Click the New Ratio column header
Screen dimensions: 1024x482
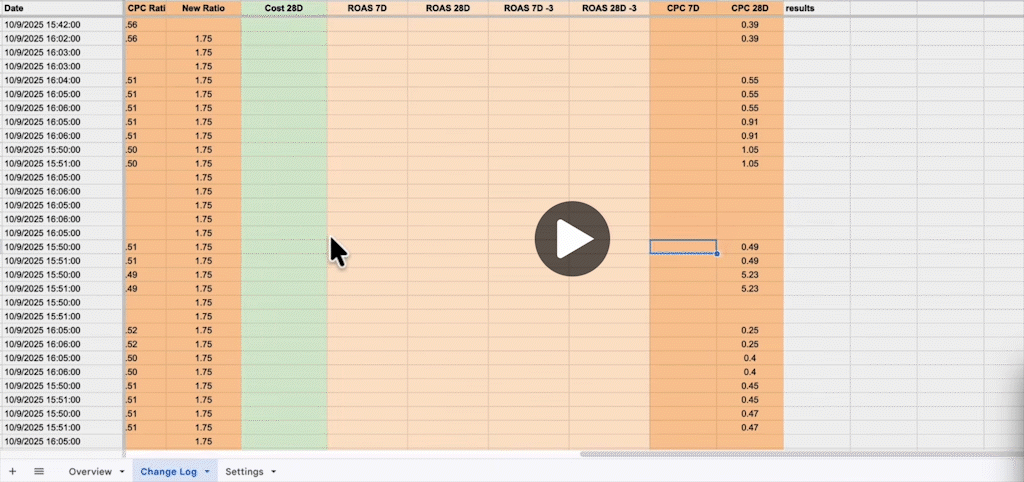203,8
